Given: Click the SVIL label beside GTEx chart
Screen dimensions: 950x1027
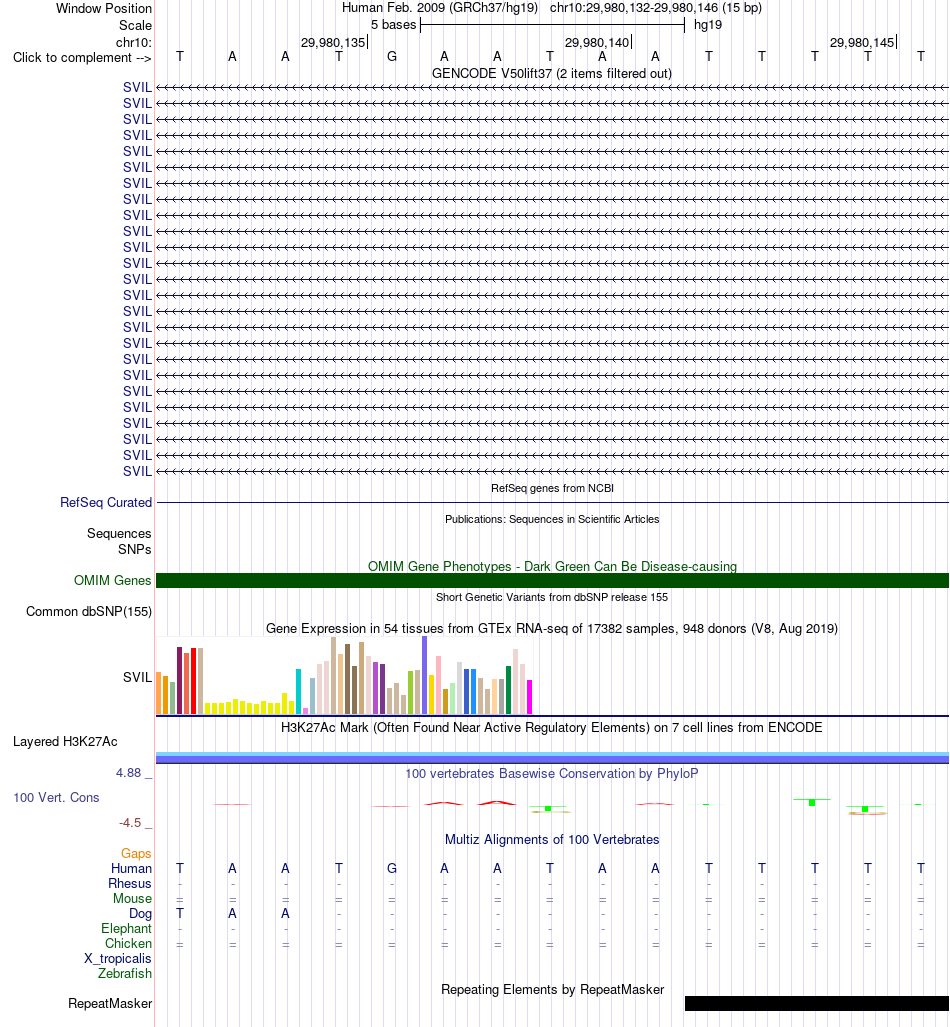Looking at the screenshot, I should (x=137, y=677).
